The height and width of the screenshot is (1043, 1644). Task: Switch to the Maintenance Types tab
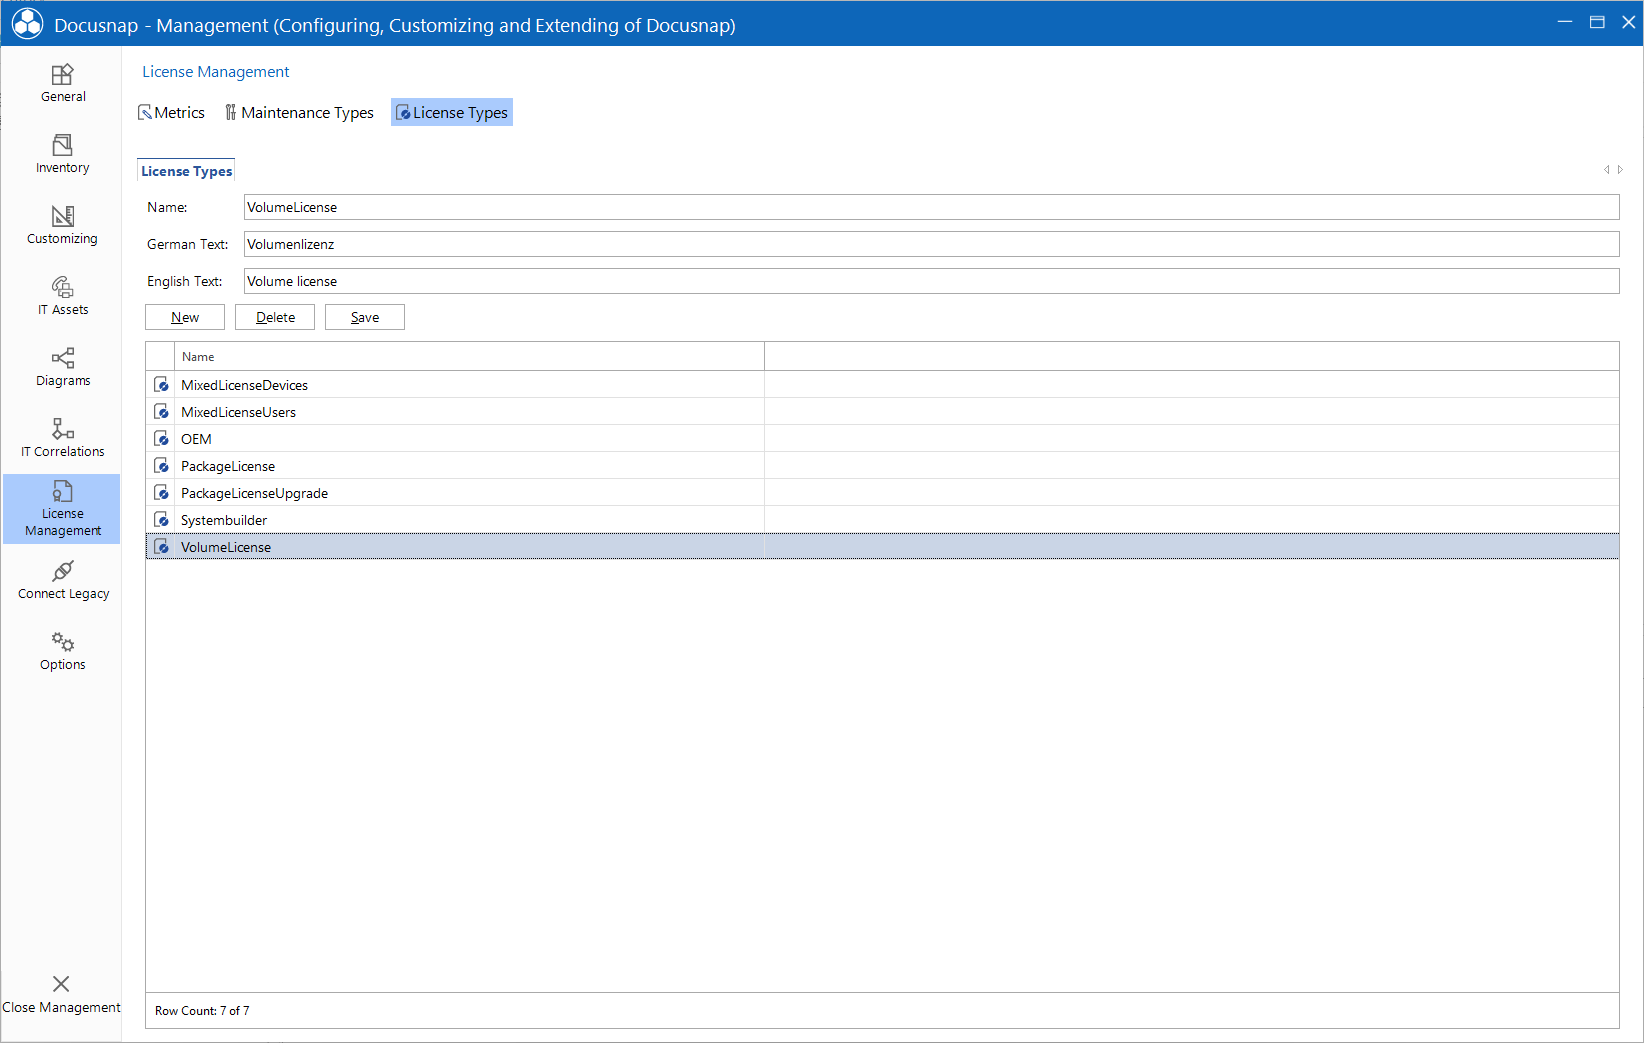(299, 113)
